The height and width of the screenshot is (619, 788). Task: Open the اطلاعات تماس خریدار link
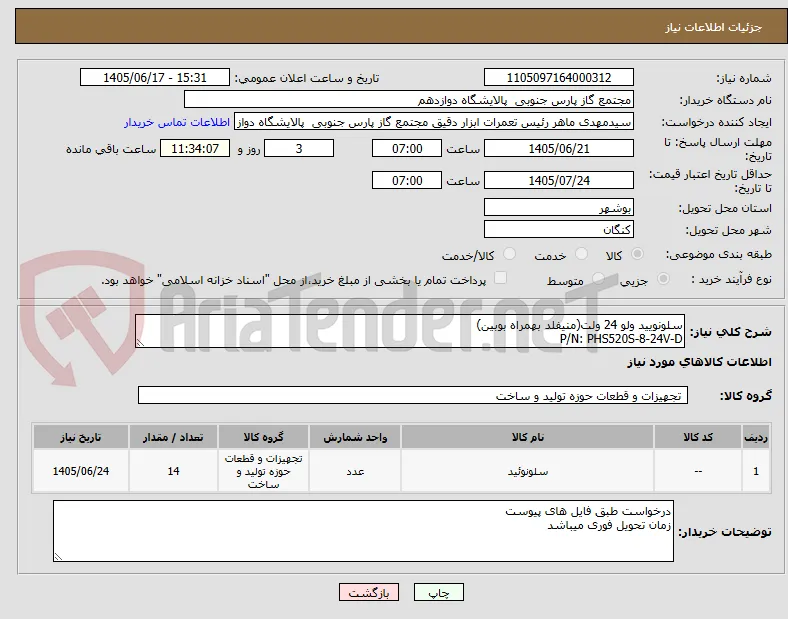(x=177, y=122)
